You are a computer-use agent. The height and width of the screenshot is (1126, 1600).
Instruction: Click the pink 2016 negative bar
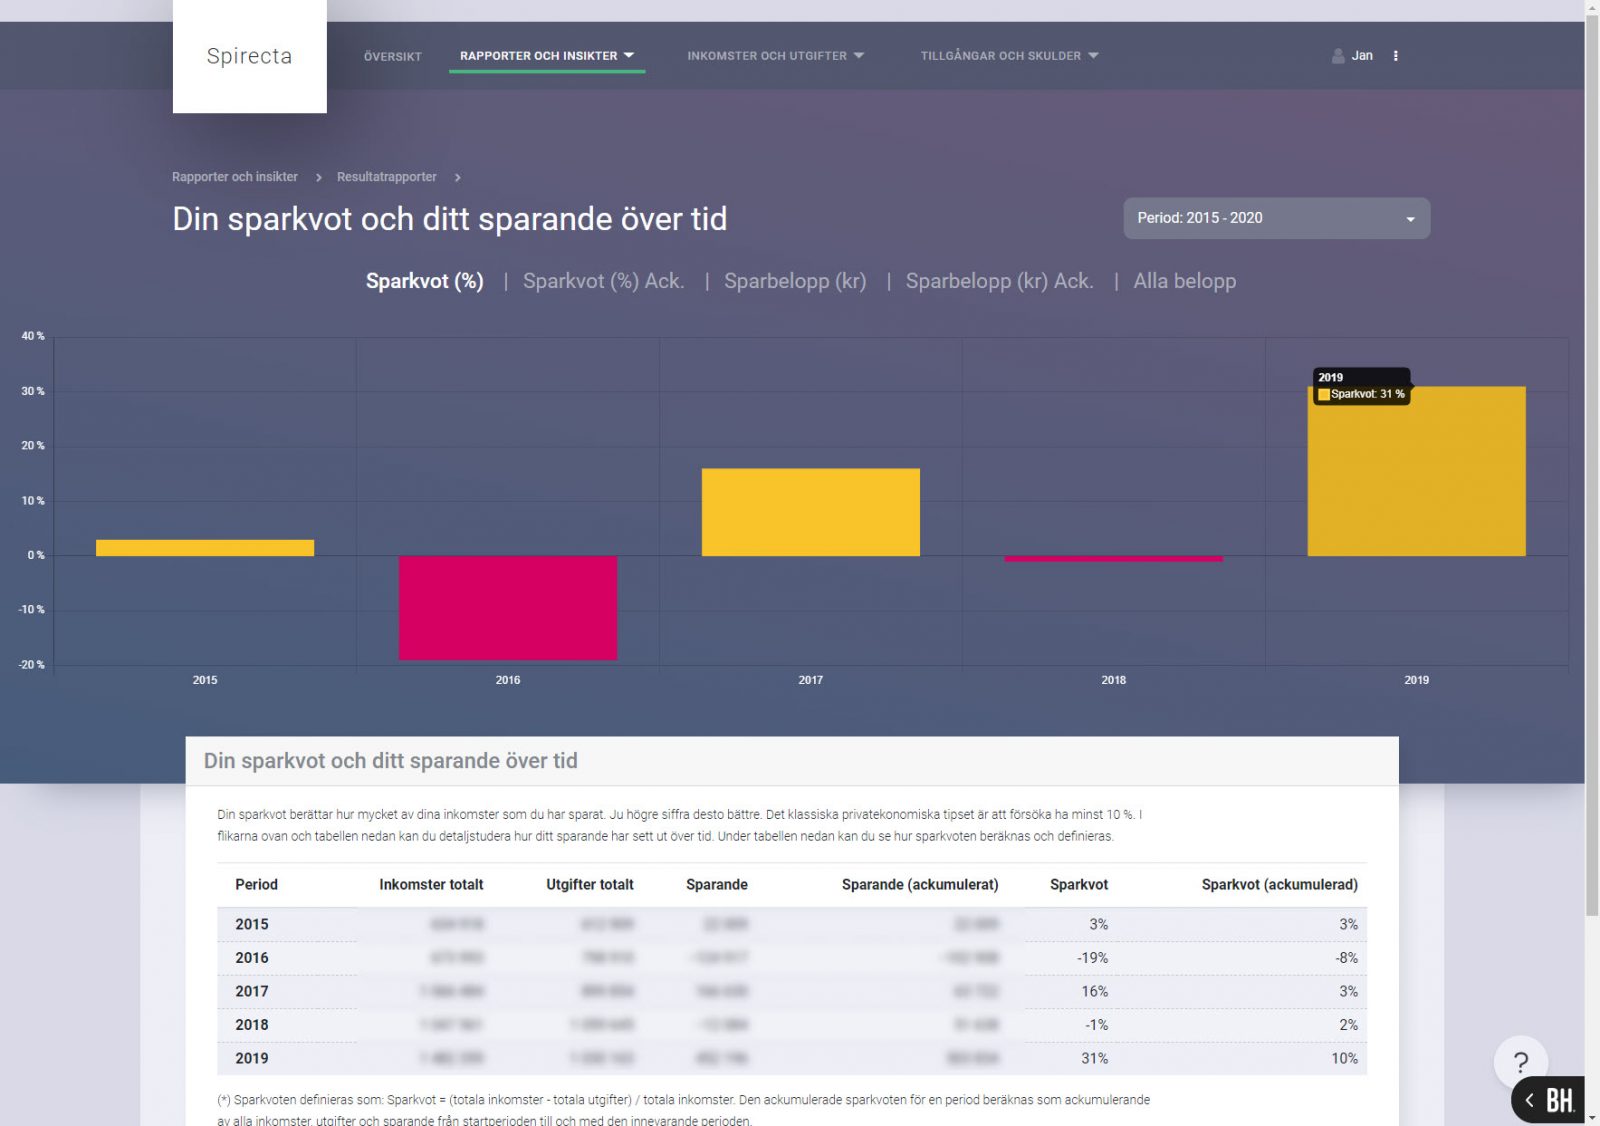point(508,607)
